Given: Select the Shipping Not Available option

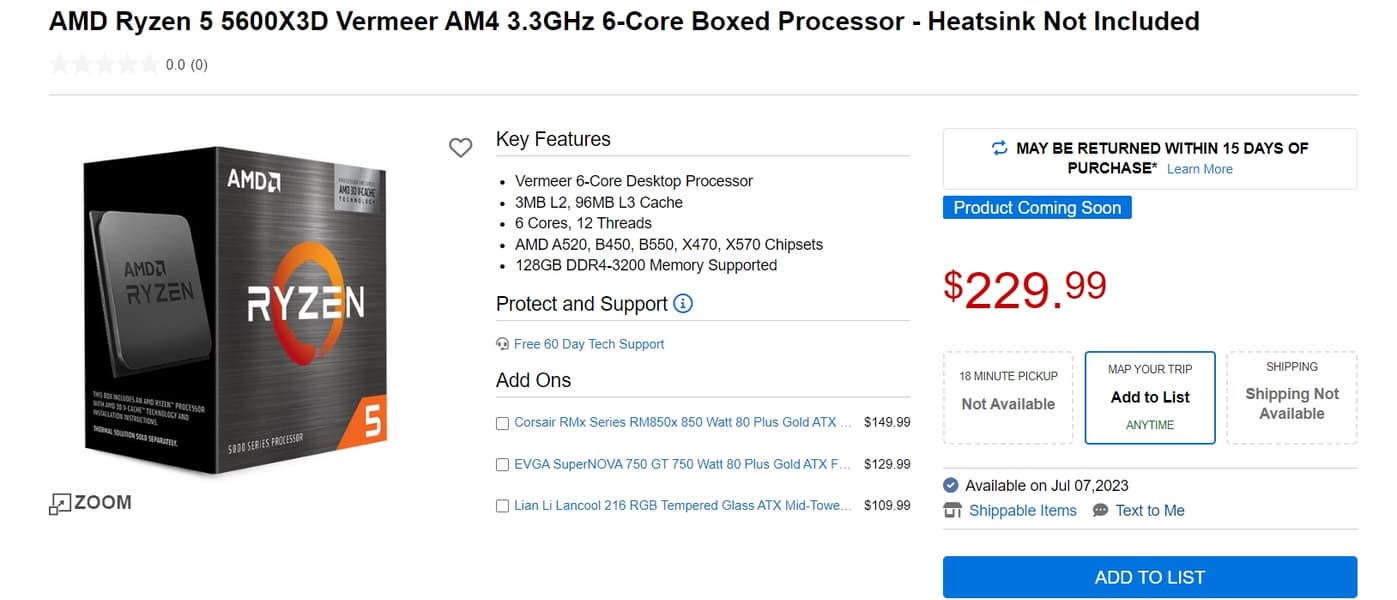Looking at the screenshot, I should (x=1291, y=397).
